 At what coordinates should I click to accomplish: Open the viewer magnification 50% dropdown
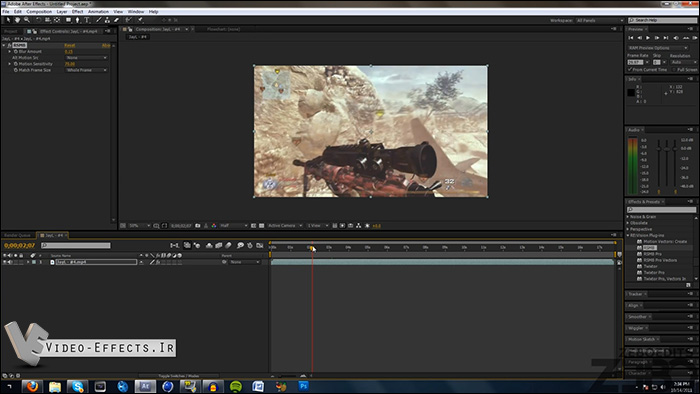coord(139,226)
